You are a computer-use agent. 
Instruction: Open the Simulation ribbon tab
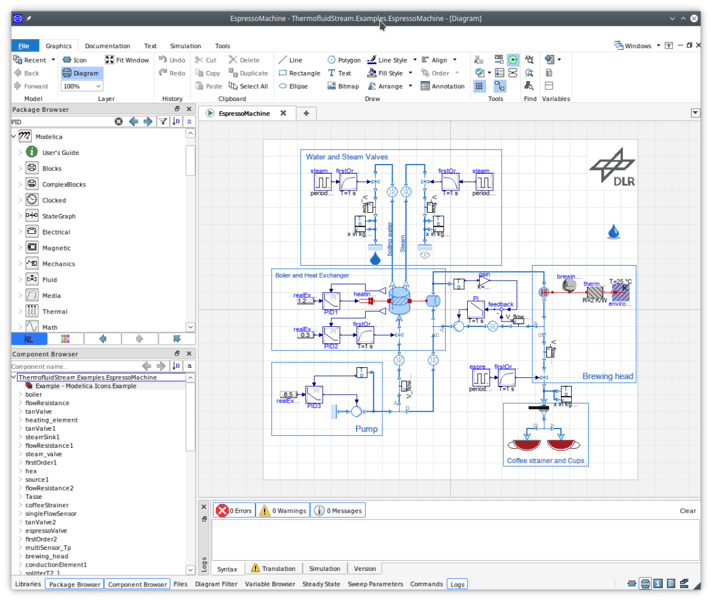185,45
